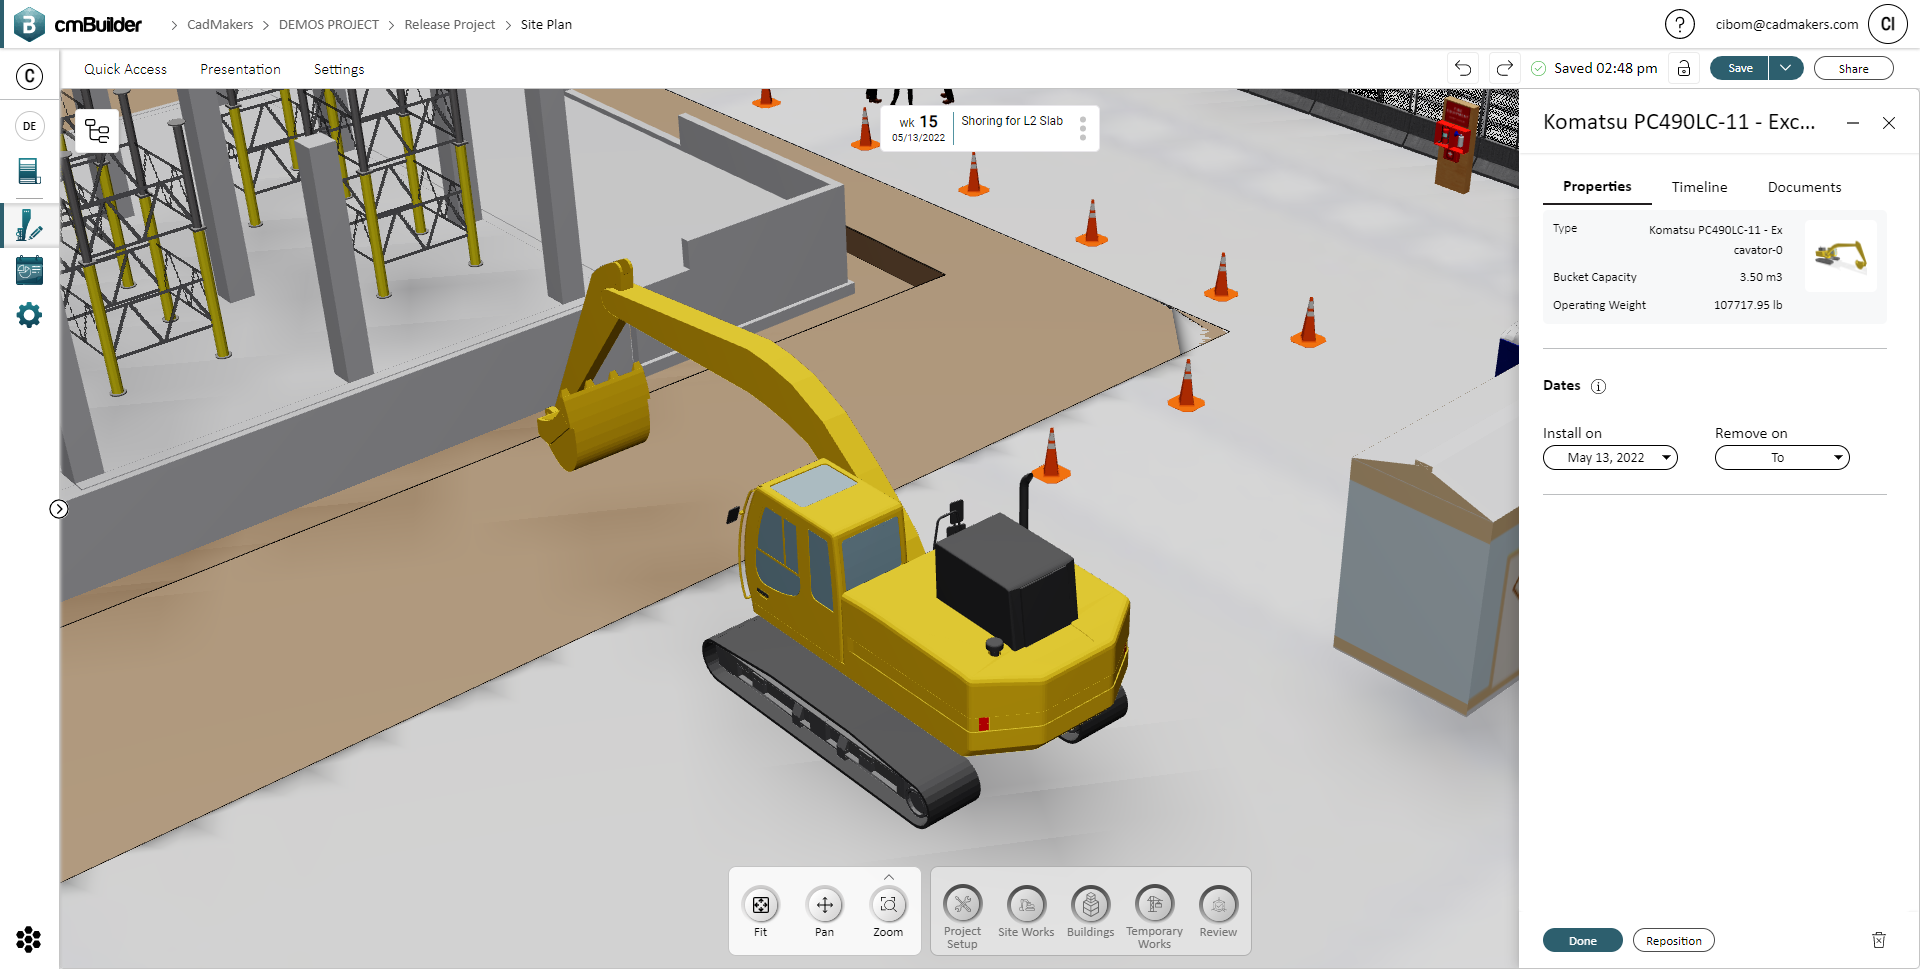The width and height of the screenshot is (1920, 969).
Task: Switch to the Properties tab
Action: click(x=1597, y=187)
